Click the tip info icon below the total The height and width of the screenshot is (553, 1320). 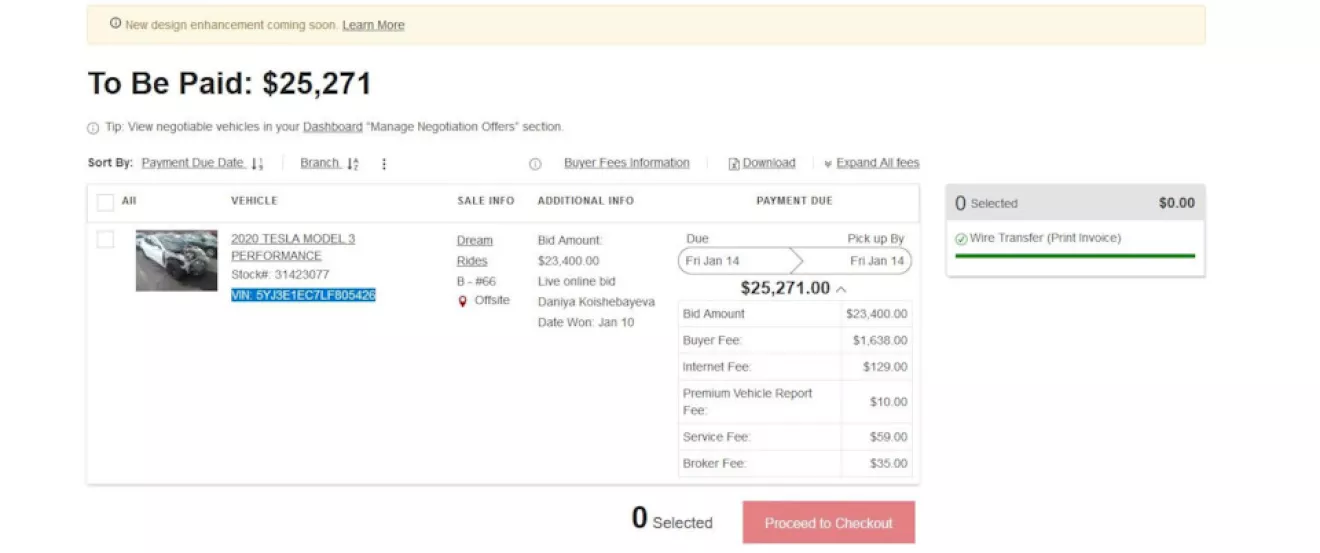click(x=93, y=128)
